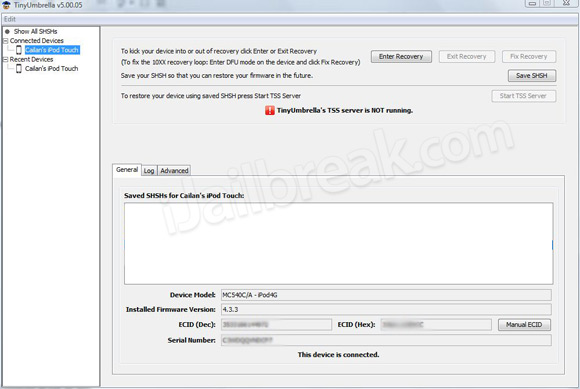Switch to the Advanced tab
Viewport: 580px width, 389px height.
tap(174, 170)
